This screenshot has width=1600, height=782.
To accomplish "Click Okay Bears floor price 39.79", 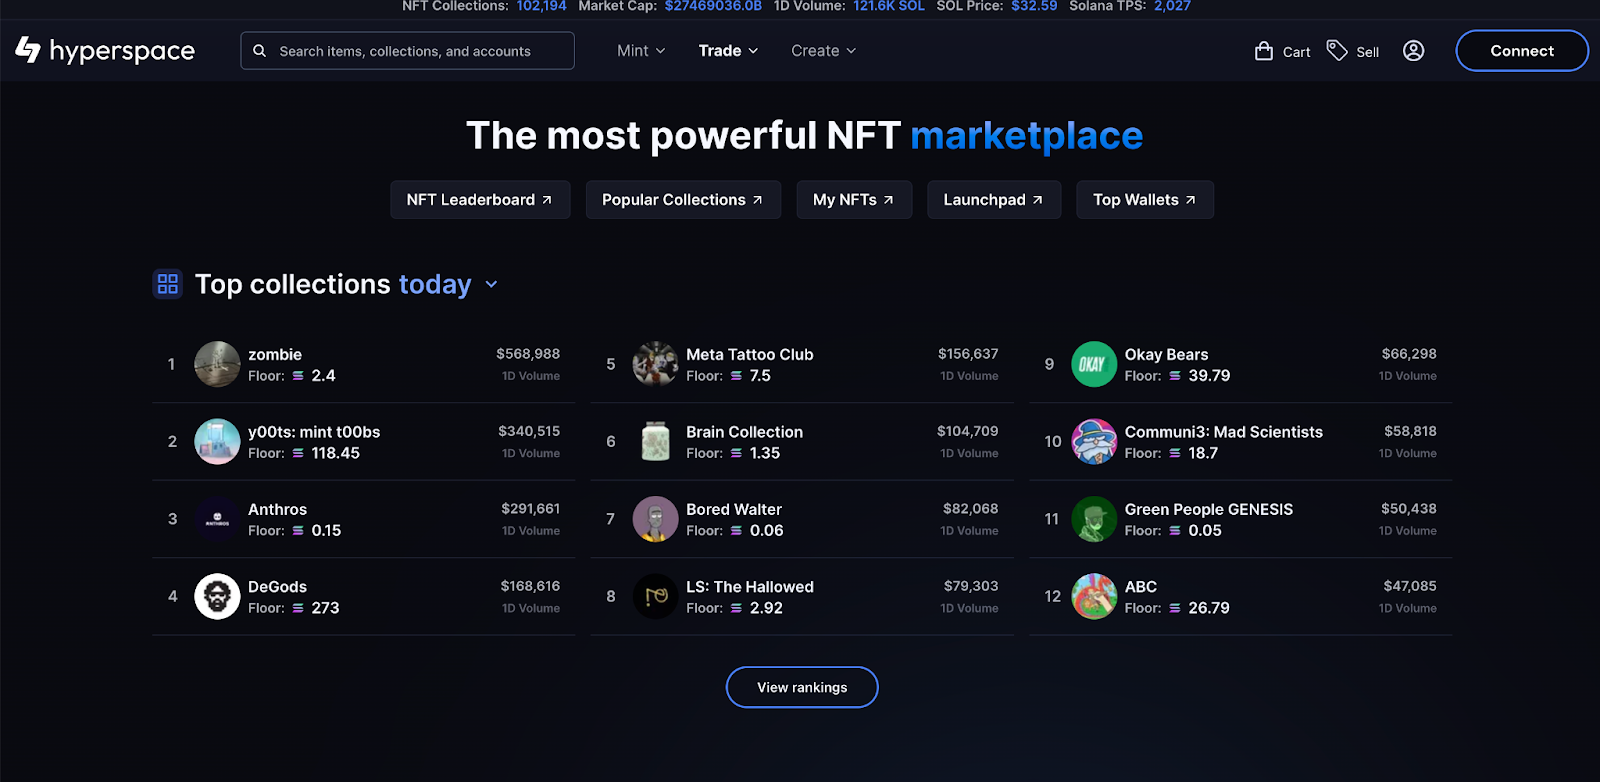I will pos(1209,376).
